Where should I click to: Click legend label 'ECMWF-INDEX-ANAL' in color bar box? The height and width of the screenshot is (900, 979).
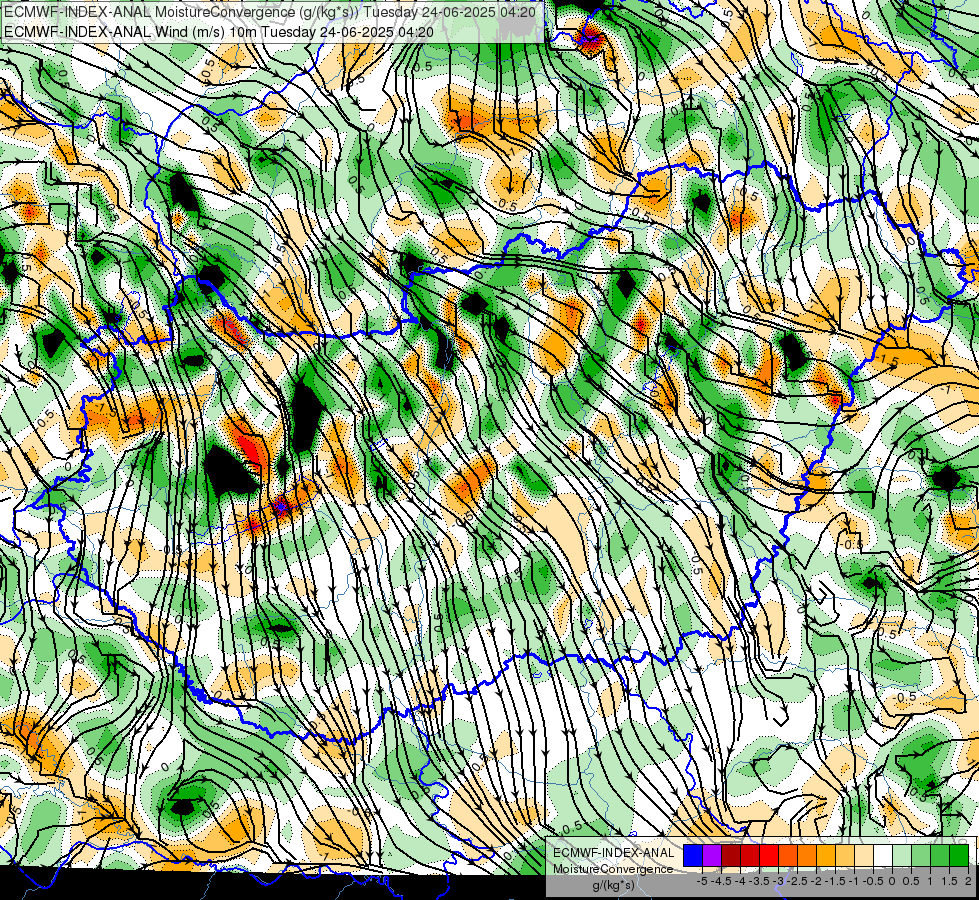tap(614, 853)
